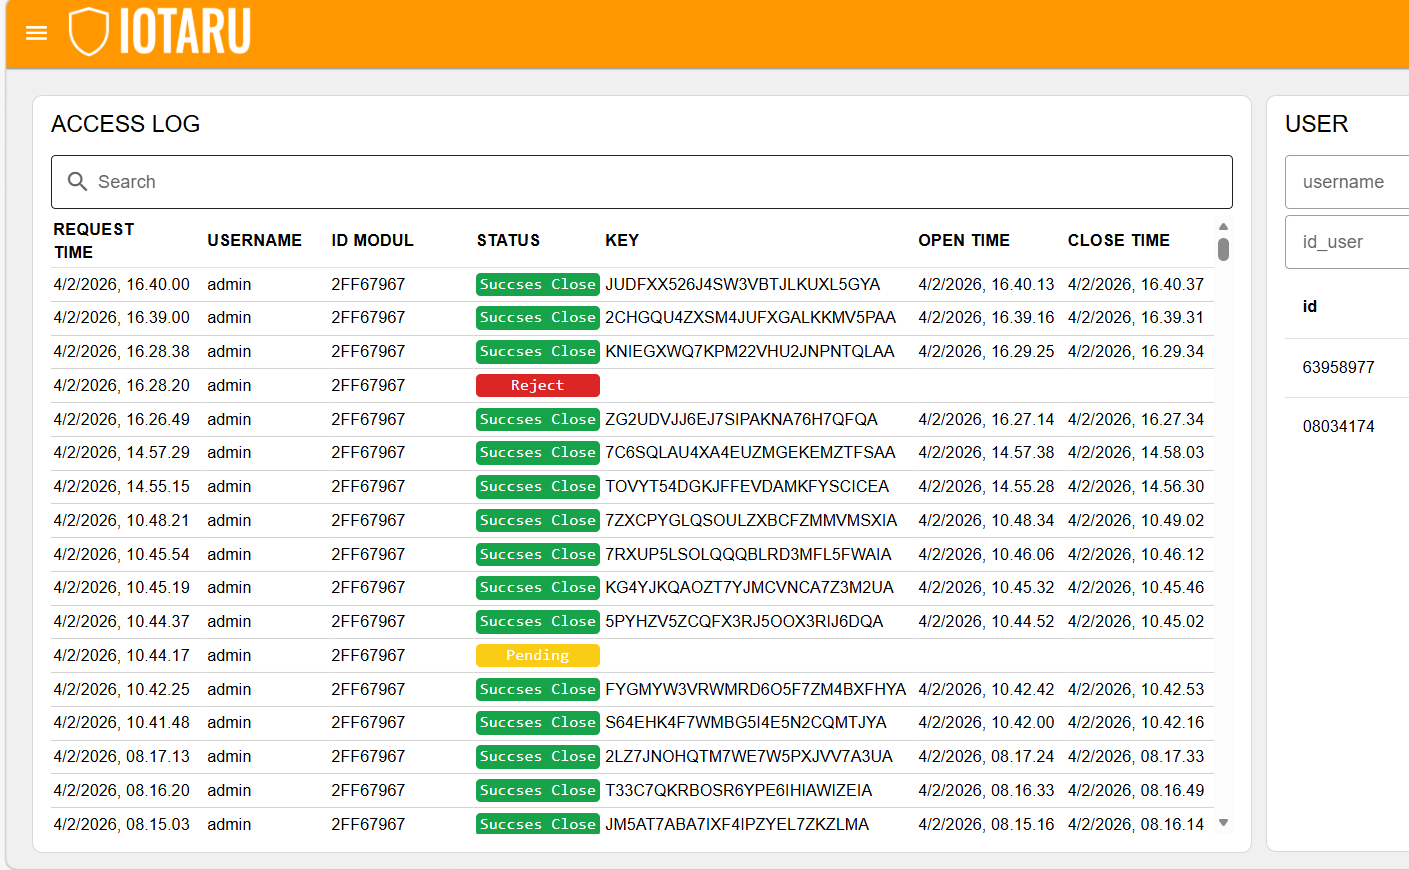The height and width of the screenshot is (870, 1409).
Task: Click key JM5AT7ABA7IXF4IPZYEL7ZKZLMA
Action: click(737, 824)
